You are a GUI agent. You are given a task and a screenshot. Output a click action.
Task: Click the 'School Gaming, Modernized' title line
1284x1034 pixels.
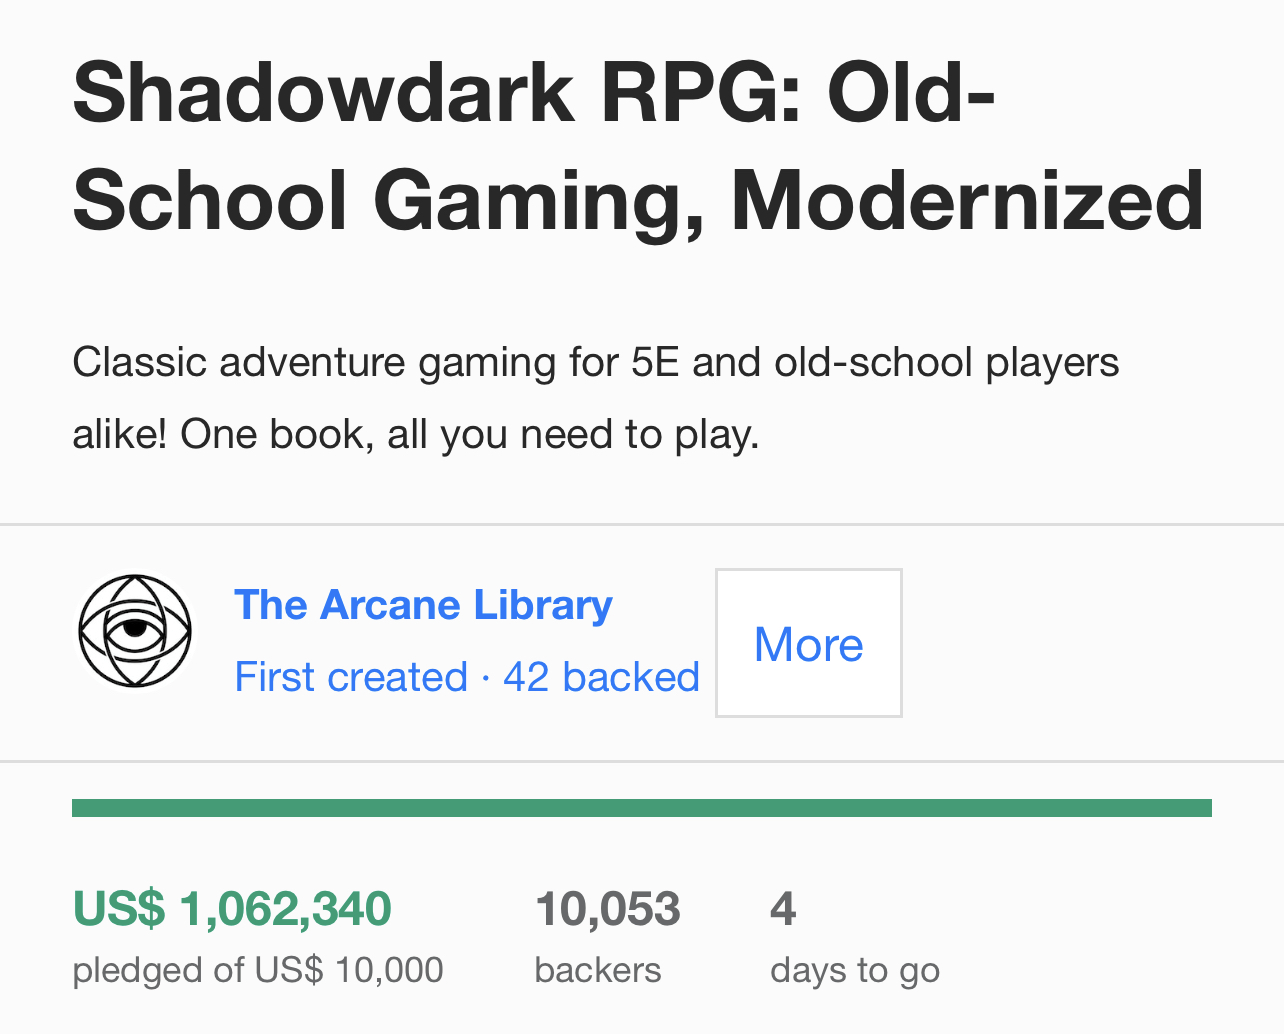pyautogui.click(x=638, y=200)
